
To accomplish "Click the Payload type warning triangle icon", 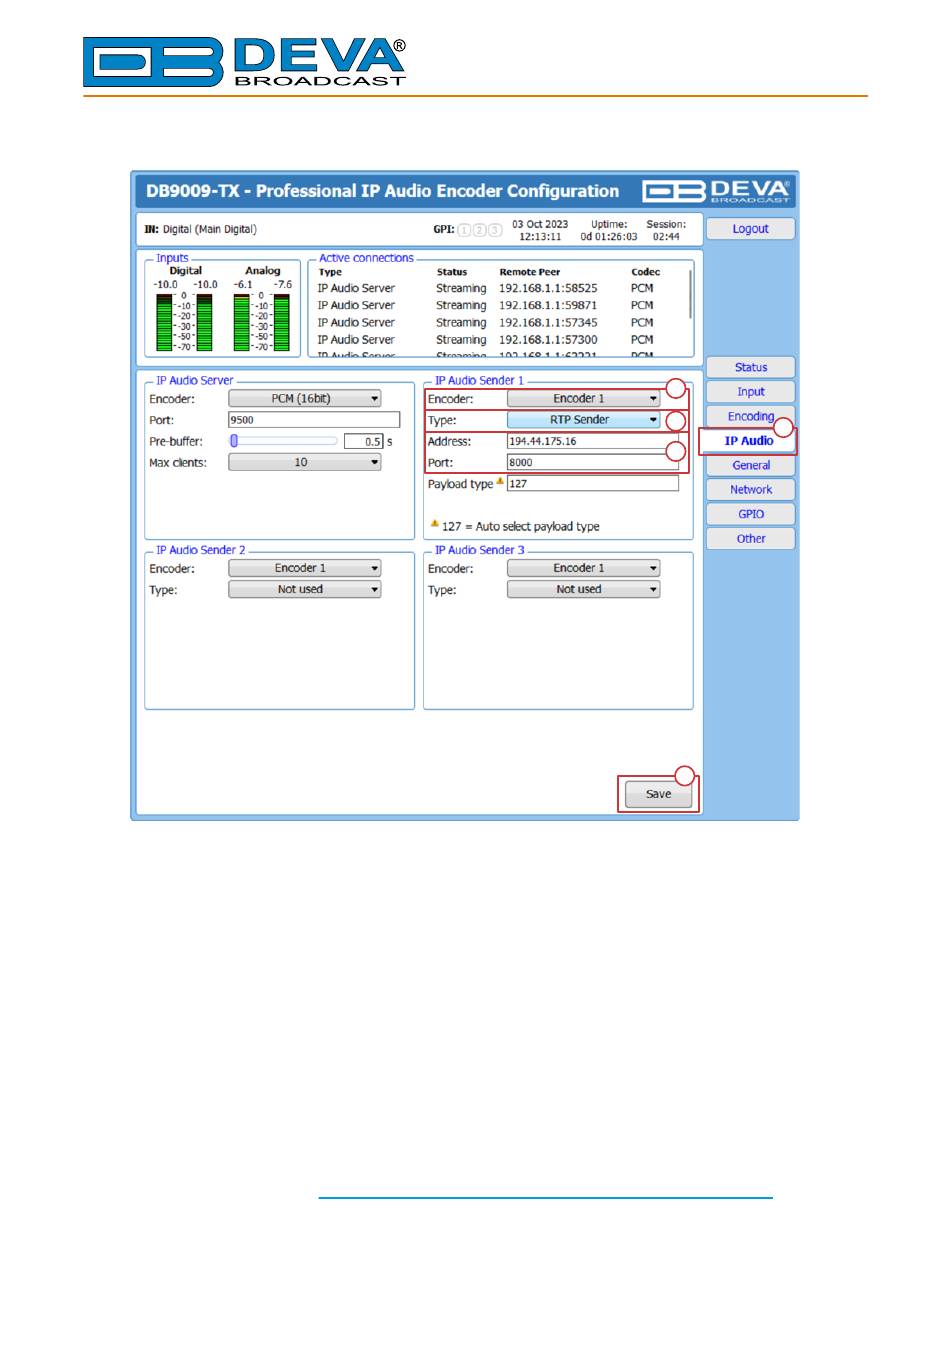I will point(500,482).
